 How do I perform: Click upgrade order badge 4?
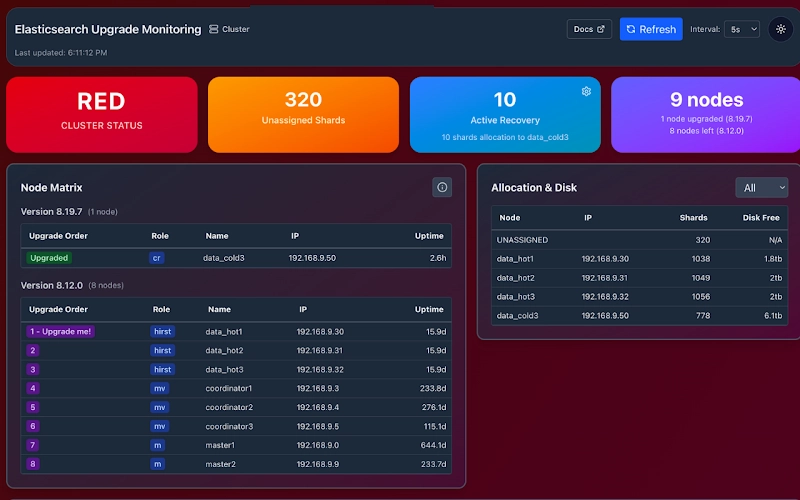(x=33, y=388)
